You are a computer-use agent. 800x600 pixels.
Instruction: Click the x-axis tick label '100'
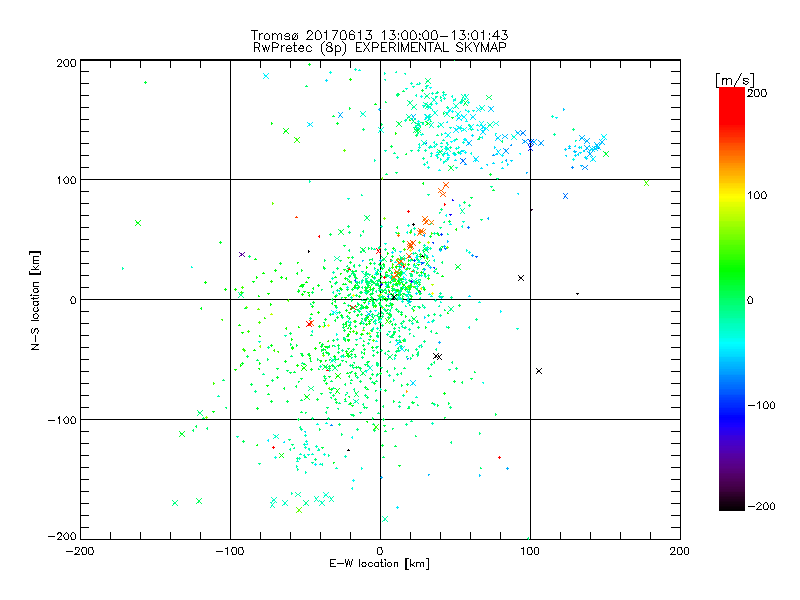point(530,551)
